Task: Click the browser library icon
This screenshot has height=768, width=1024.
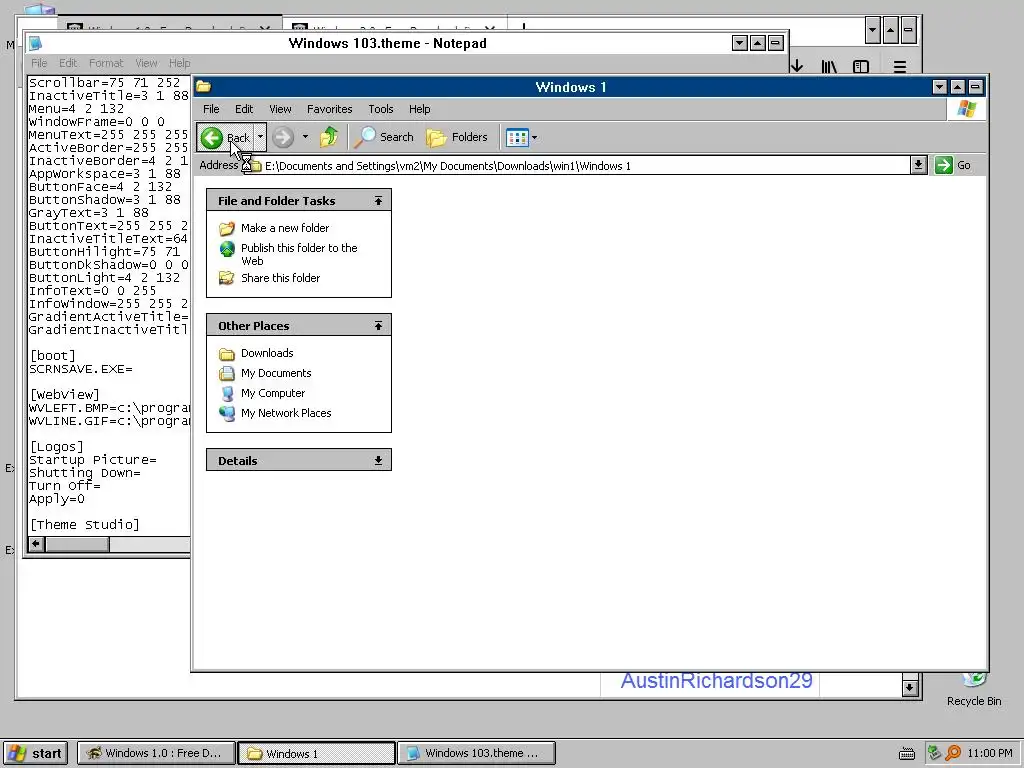Action: (829, 67)
